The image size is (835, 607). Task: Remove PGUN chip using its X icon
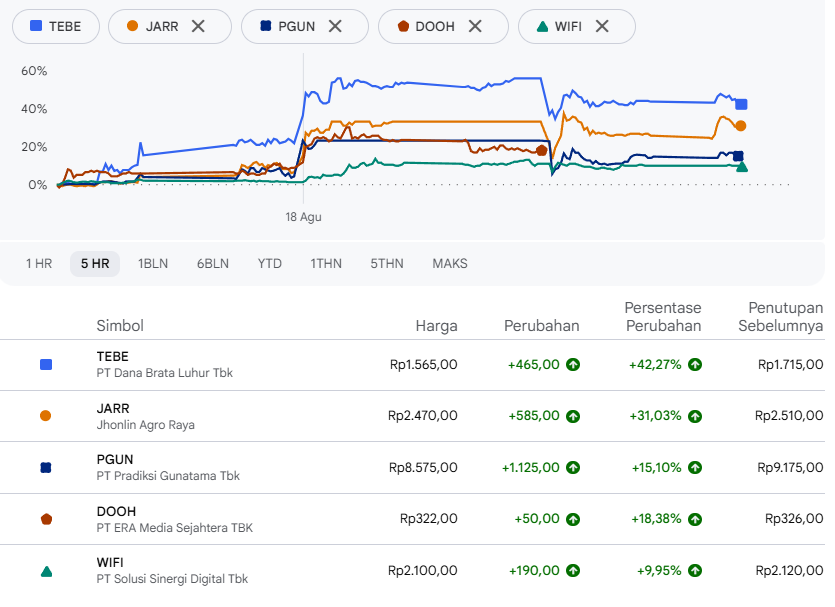coord(335,26)
